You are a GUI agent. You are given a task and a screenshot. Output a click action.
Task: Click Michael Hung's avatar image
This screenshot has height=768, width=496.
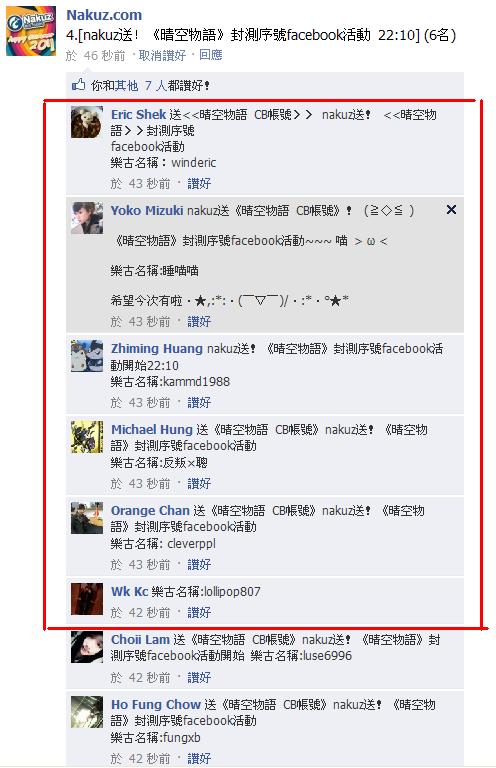click(87, 437)
